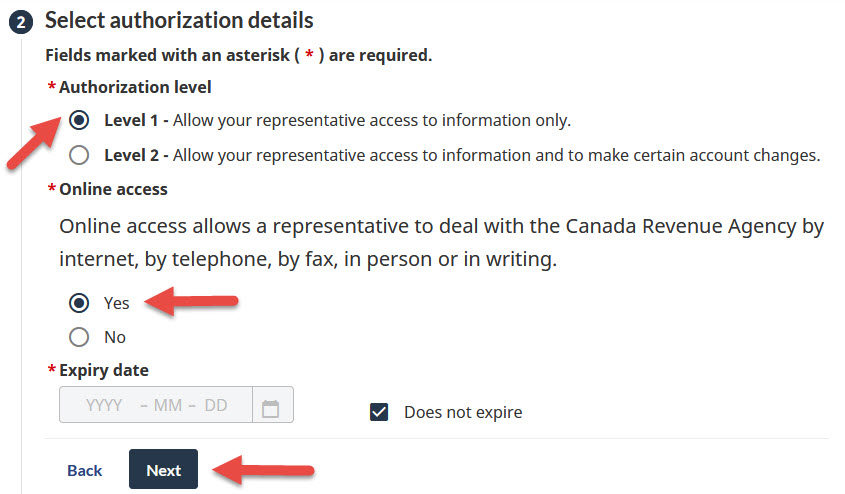The height and width of the screenshot is (494, 845).
Task: Uncheck the Does not expire checkbox
Action: point(379,412)
